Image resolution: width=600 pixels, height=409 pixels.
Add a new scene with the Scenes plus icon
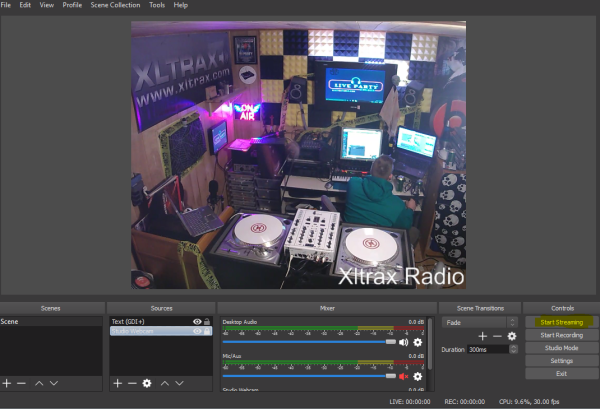point(7,383)
